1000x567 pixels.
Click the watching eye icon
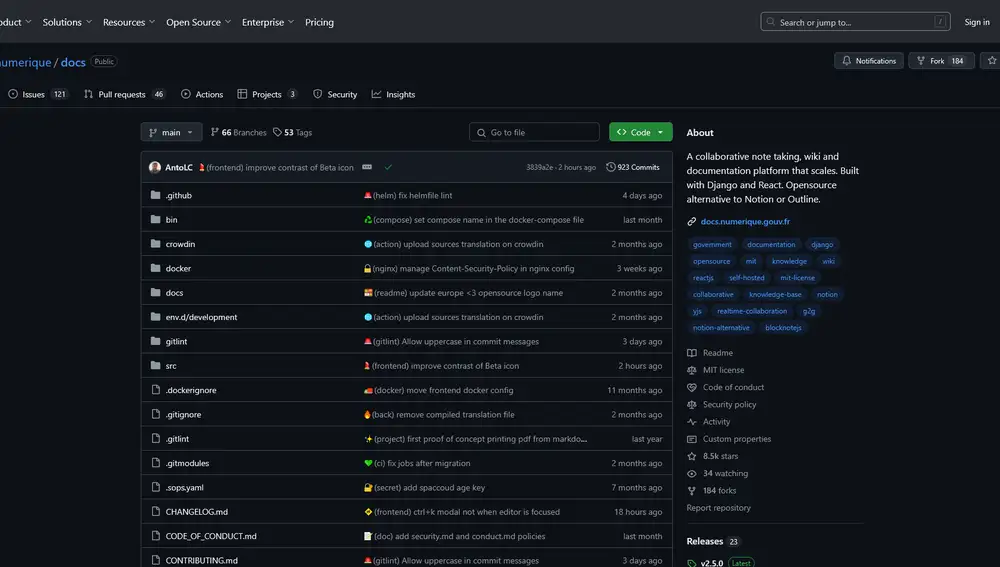691,473
